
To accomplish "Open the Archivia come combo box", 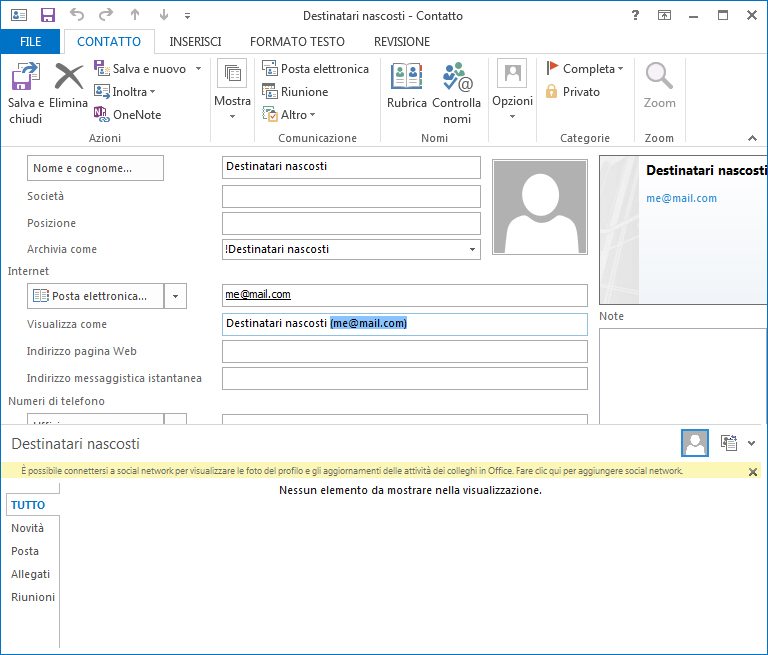I will (472, 249).
